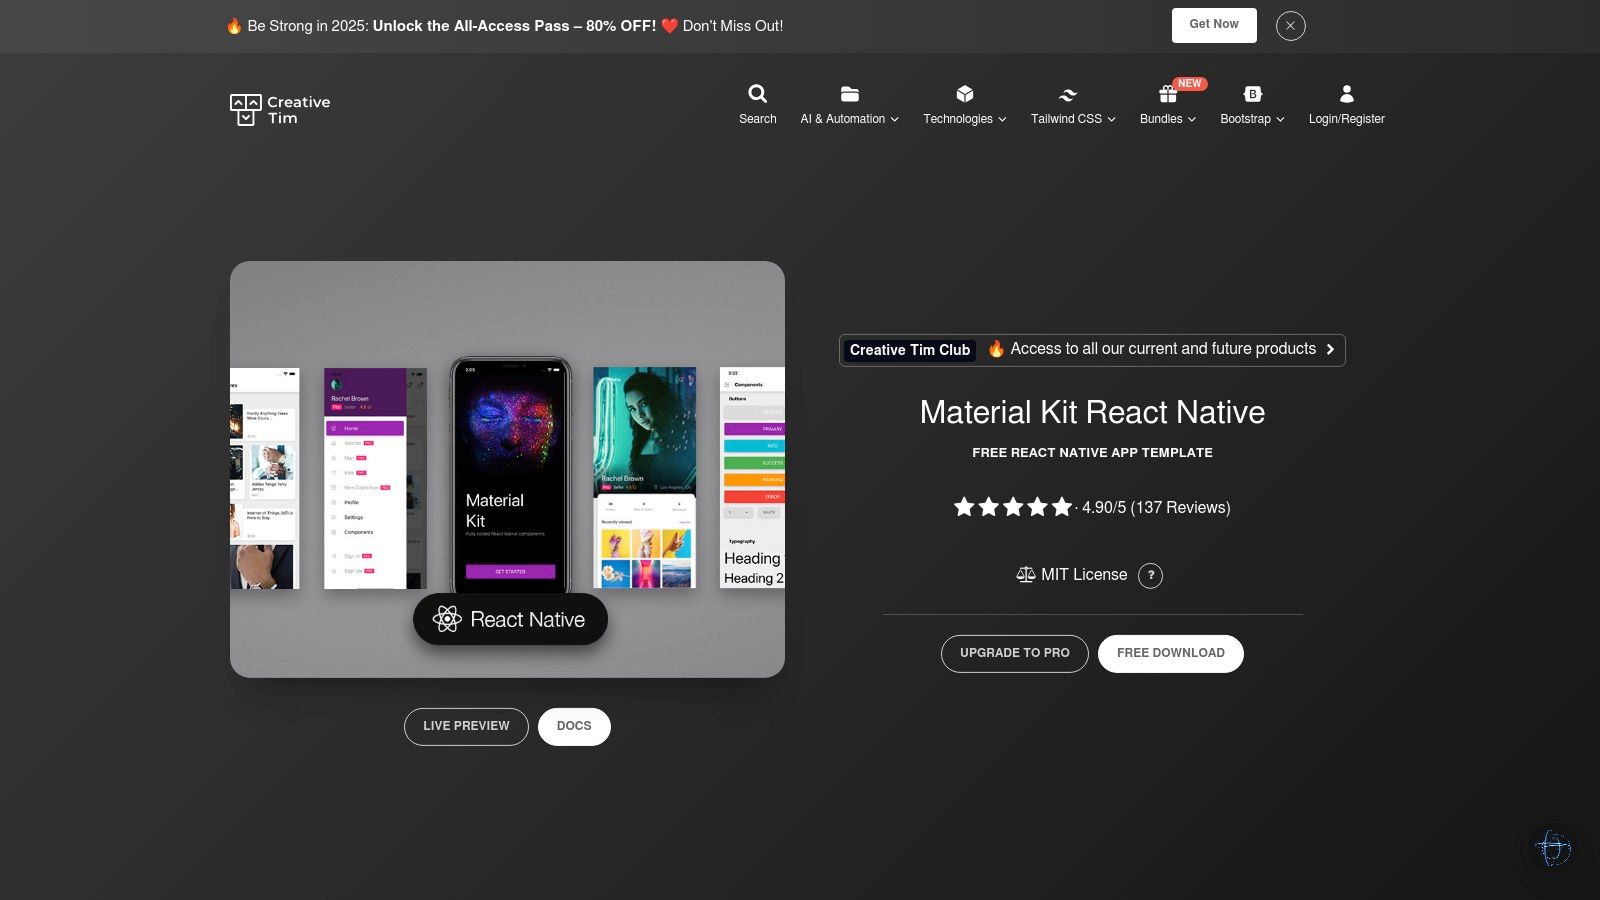The width and height of the screenshot is (1600, 900).
Task: Click the neon portrait profile screenshot
Action: [645, 477]
